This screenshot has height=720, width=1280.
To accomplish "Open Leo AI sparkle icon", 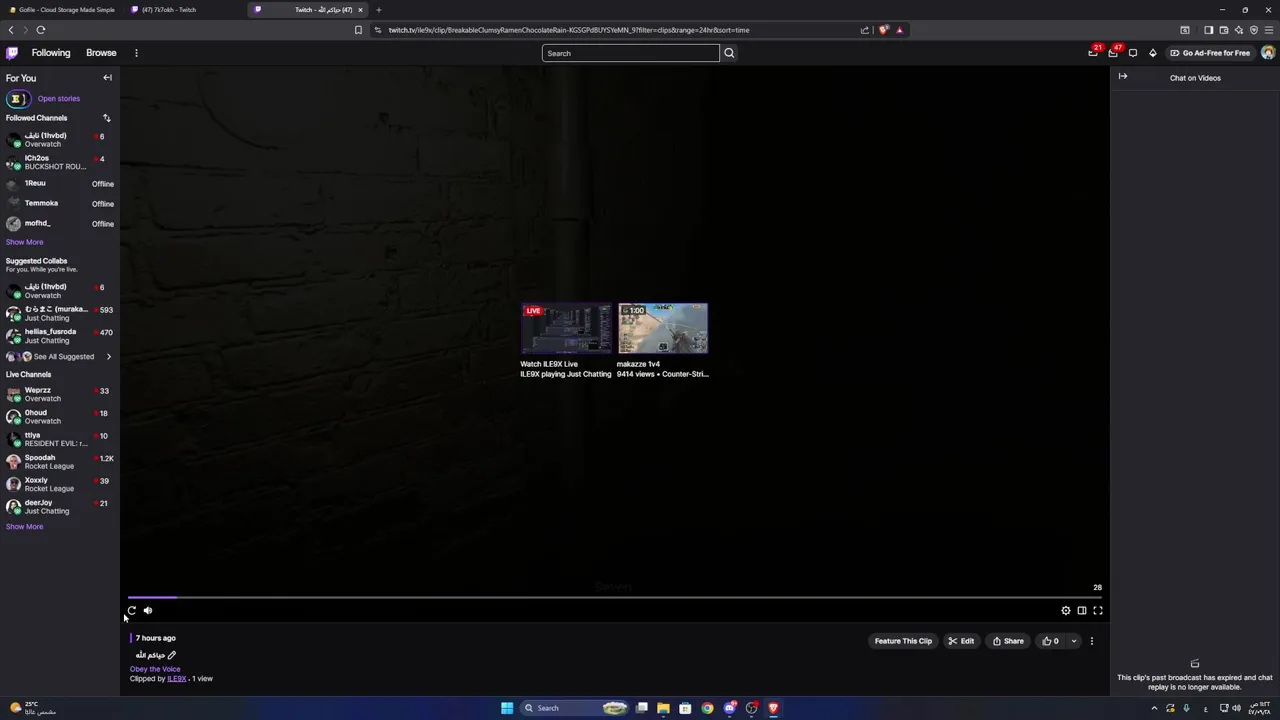I will coord(1239,30).
